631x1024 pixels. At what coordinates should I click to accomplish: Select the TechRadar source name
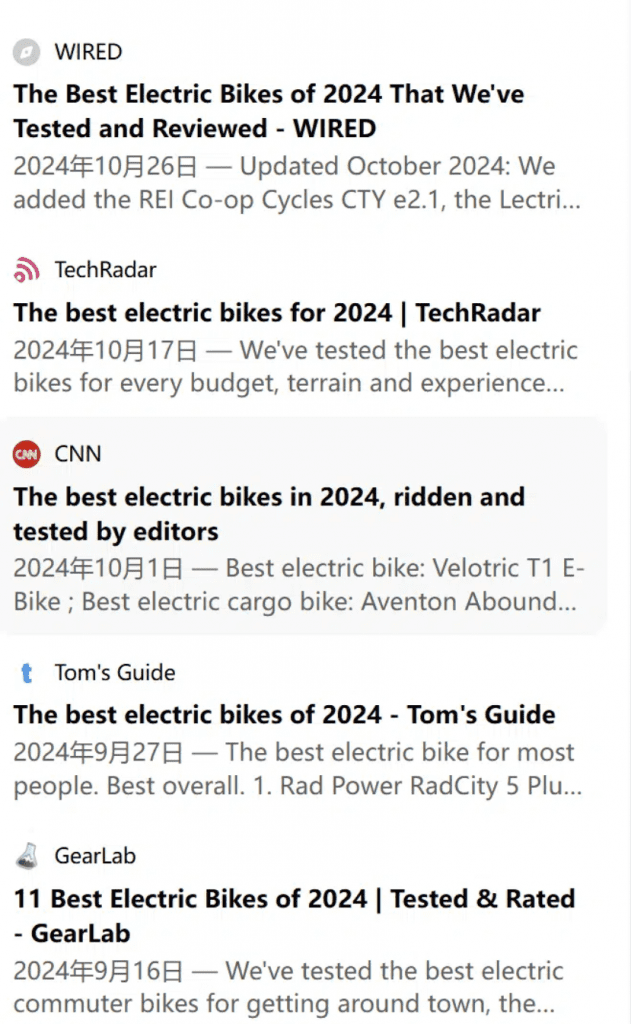(105, 269)
